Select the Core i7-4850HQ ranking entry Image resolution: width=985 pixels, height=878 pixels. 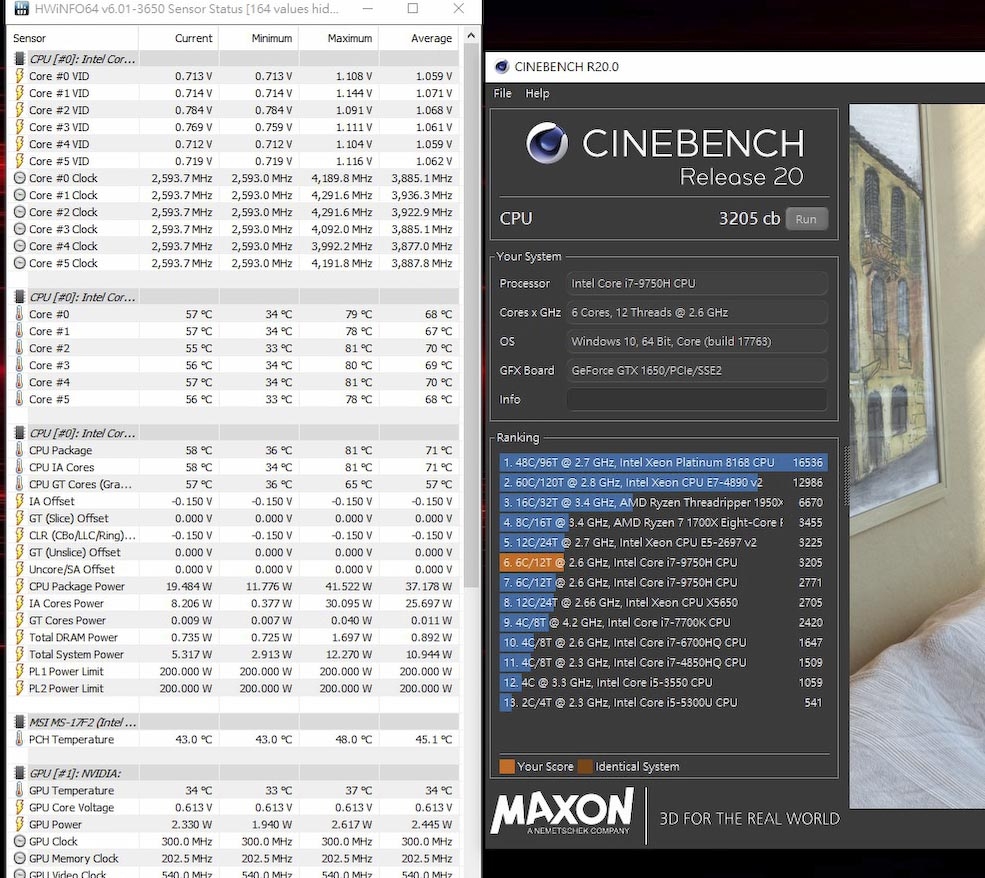[x=663, y=663]
